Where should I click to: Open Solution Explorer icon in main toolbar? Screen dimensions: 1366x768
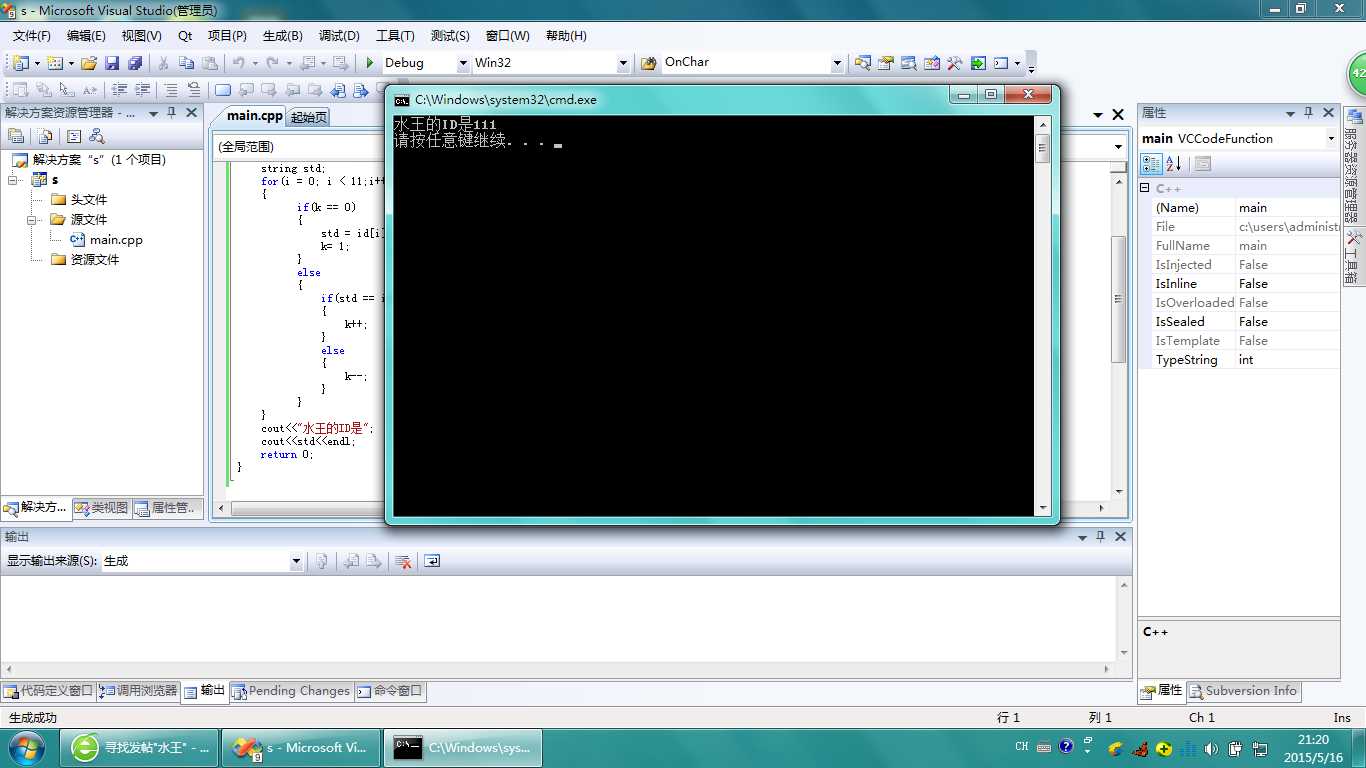[862, 63]
